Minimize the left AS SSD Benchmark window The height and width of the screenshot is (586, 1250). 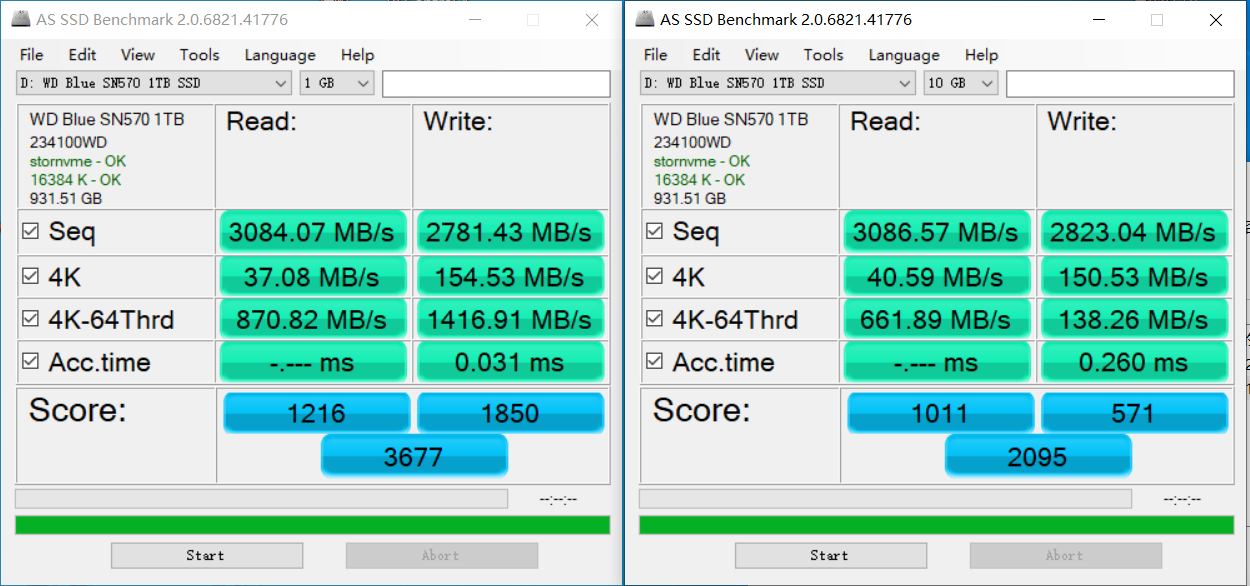[476, 20]
